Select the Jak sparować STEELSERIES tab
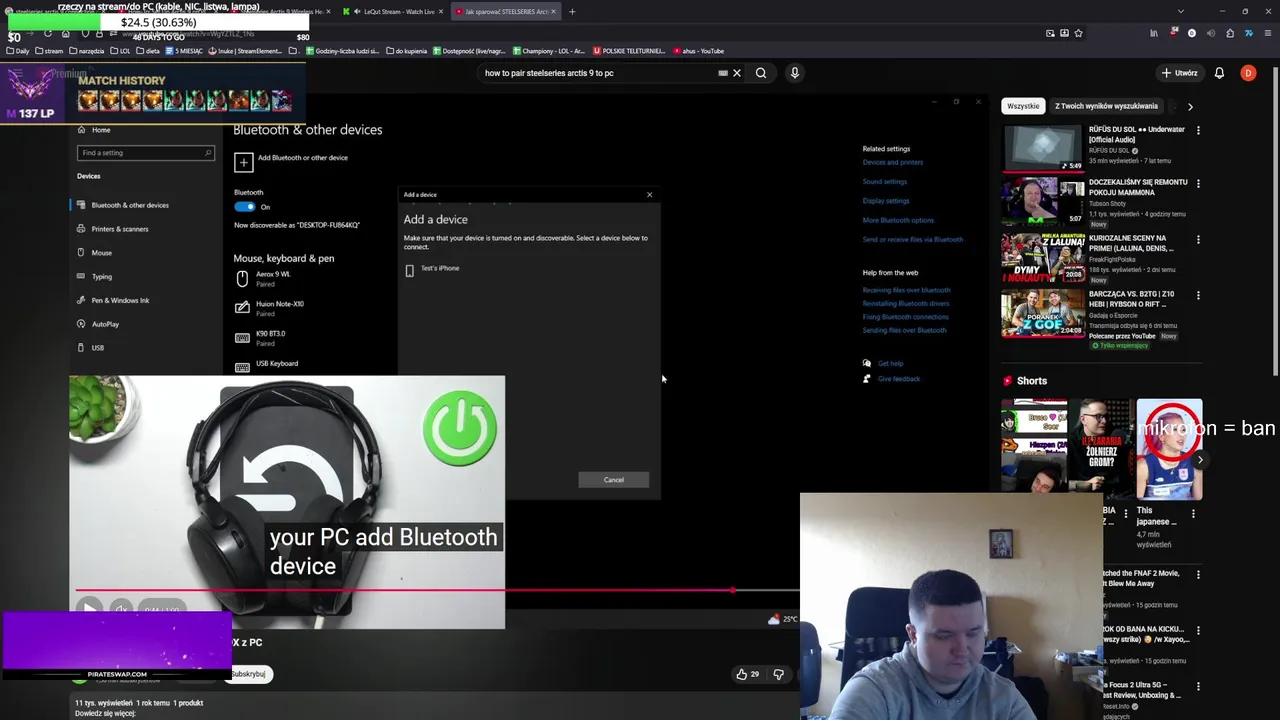 coord(505,12)
